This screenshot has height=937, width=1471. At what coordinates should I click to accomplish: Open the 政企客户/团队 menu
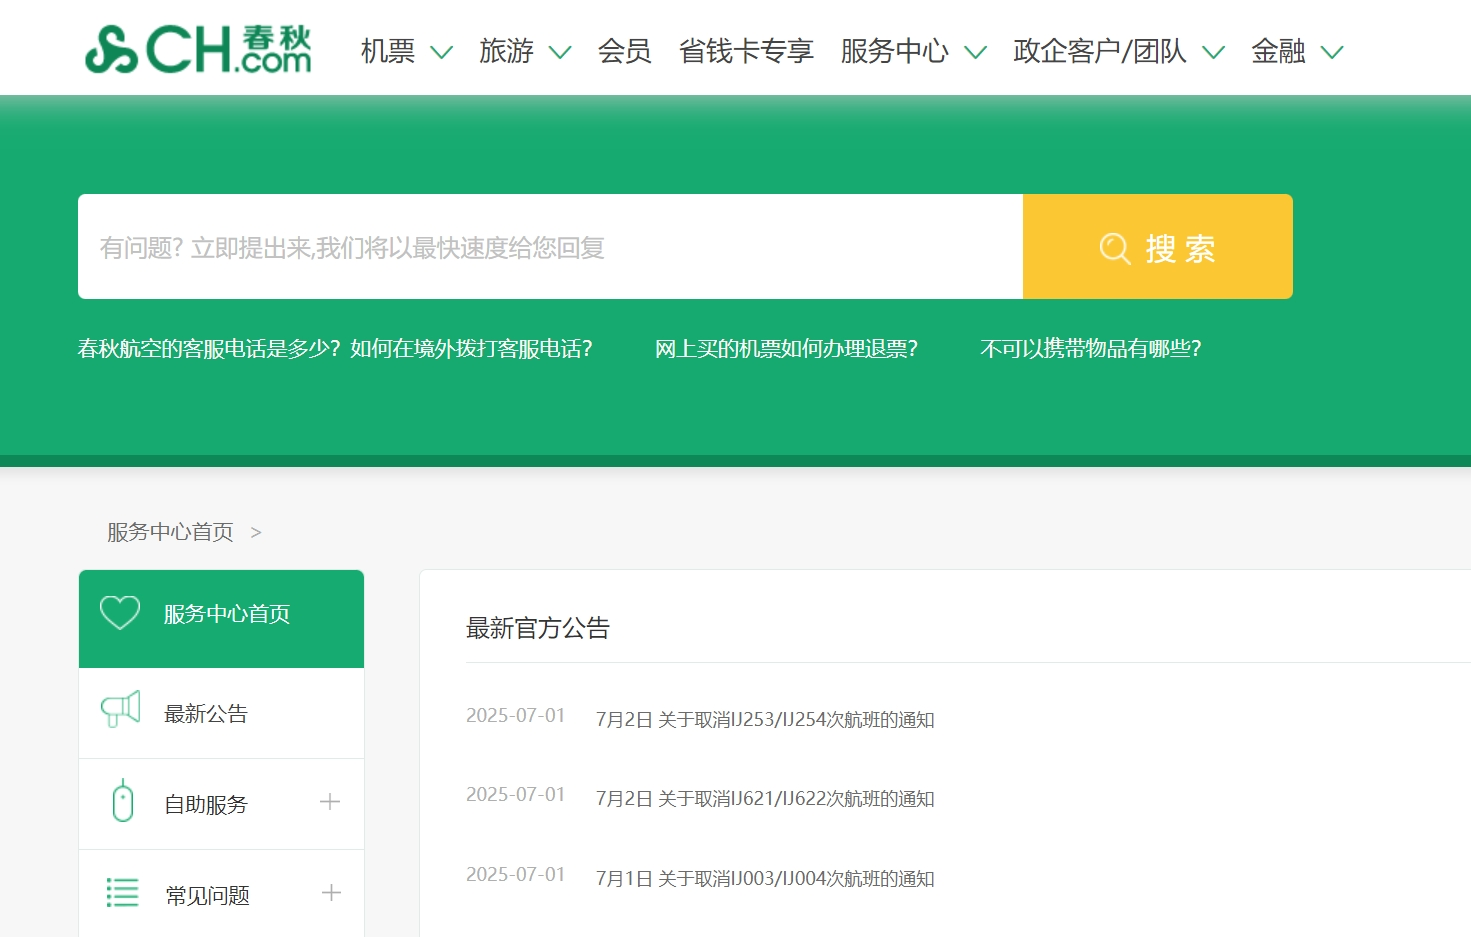pyautogui.click(x=1099, y=51)
